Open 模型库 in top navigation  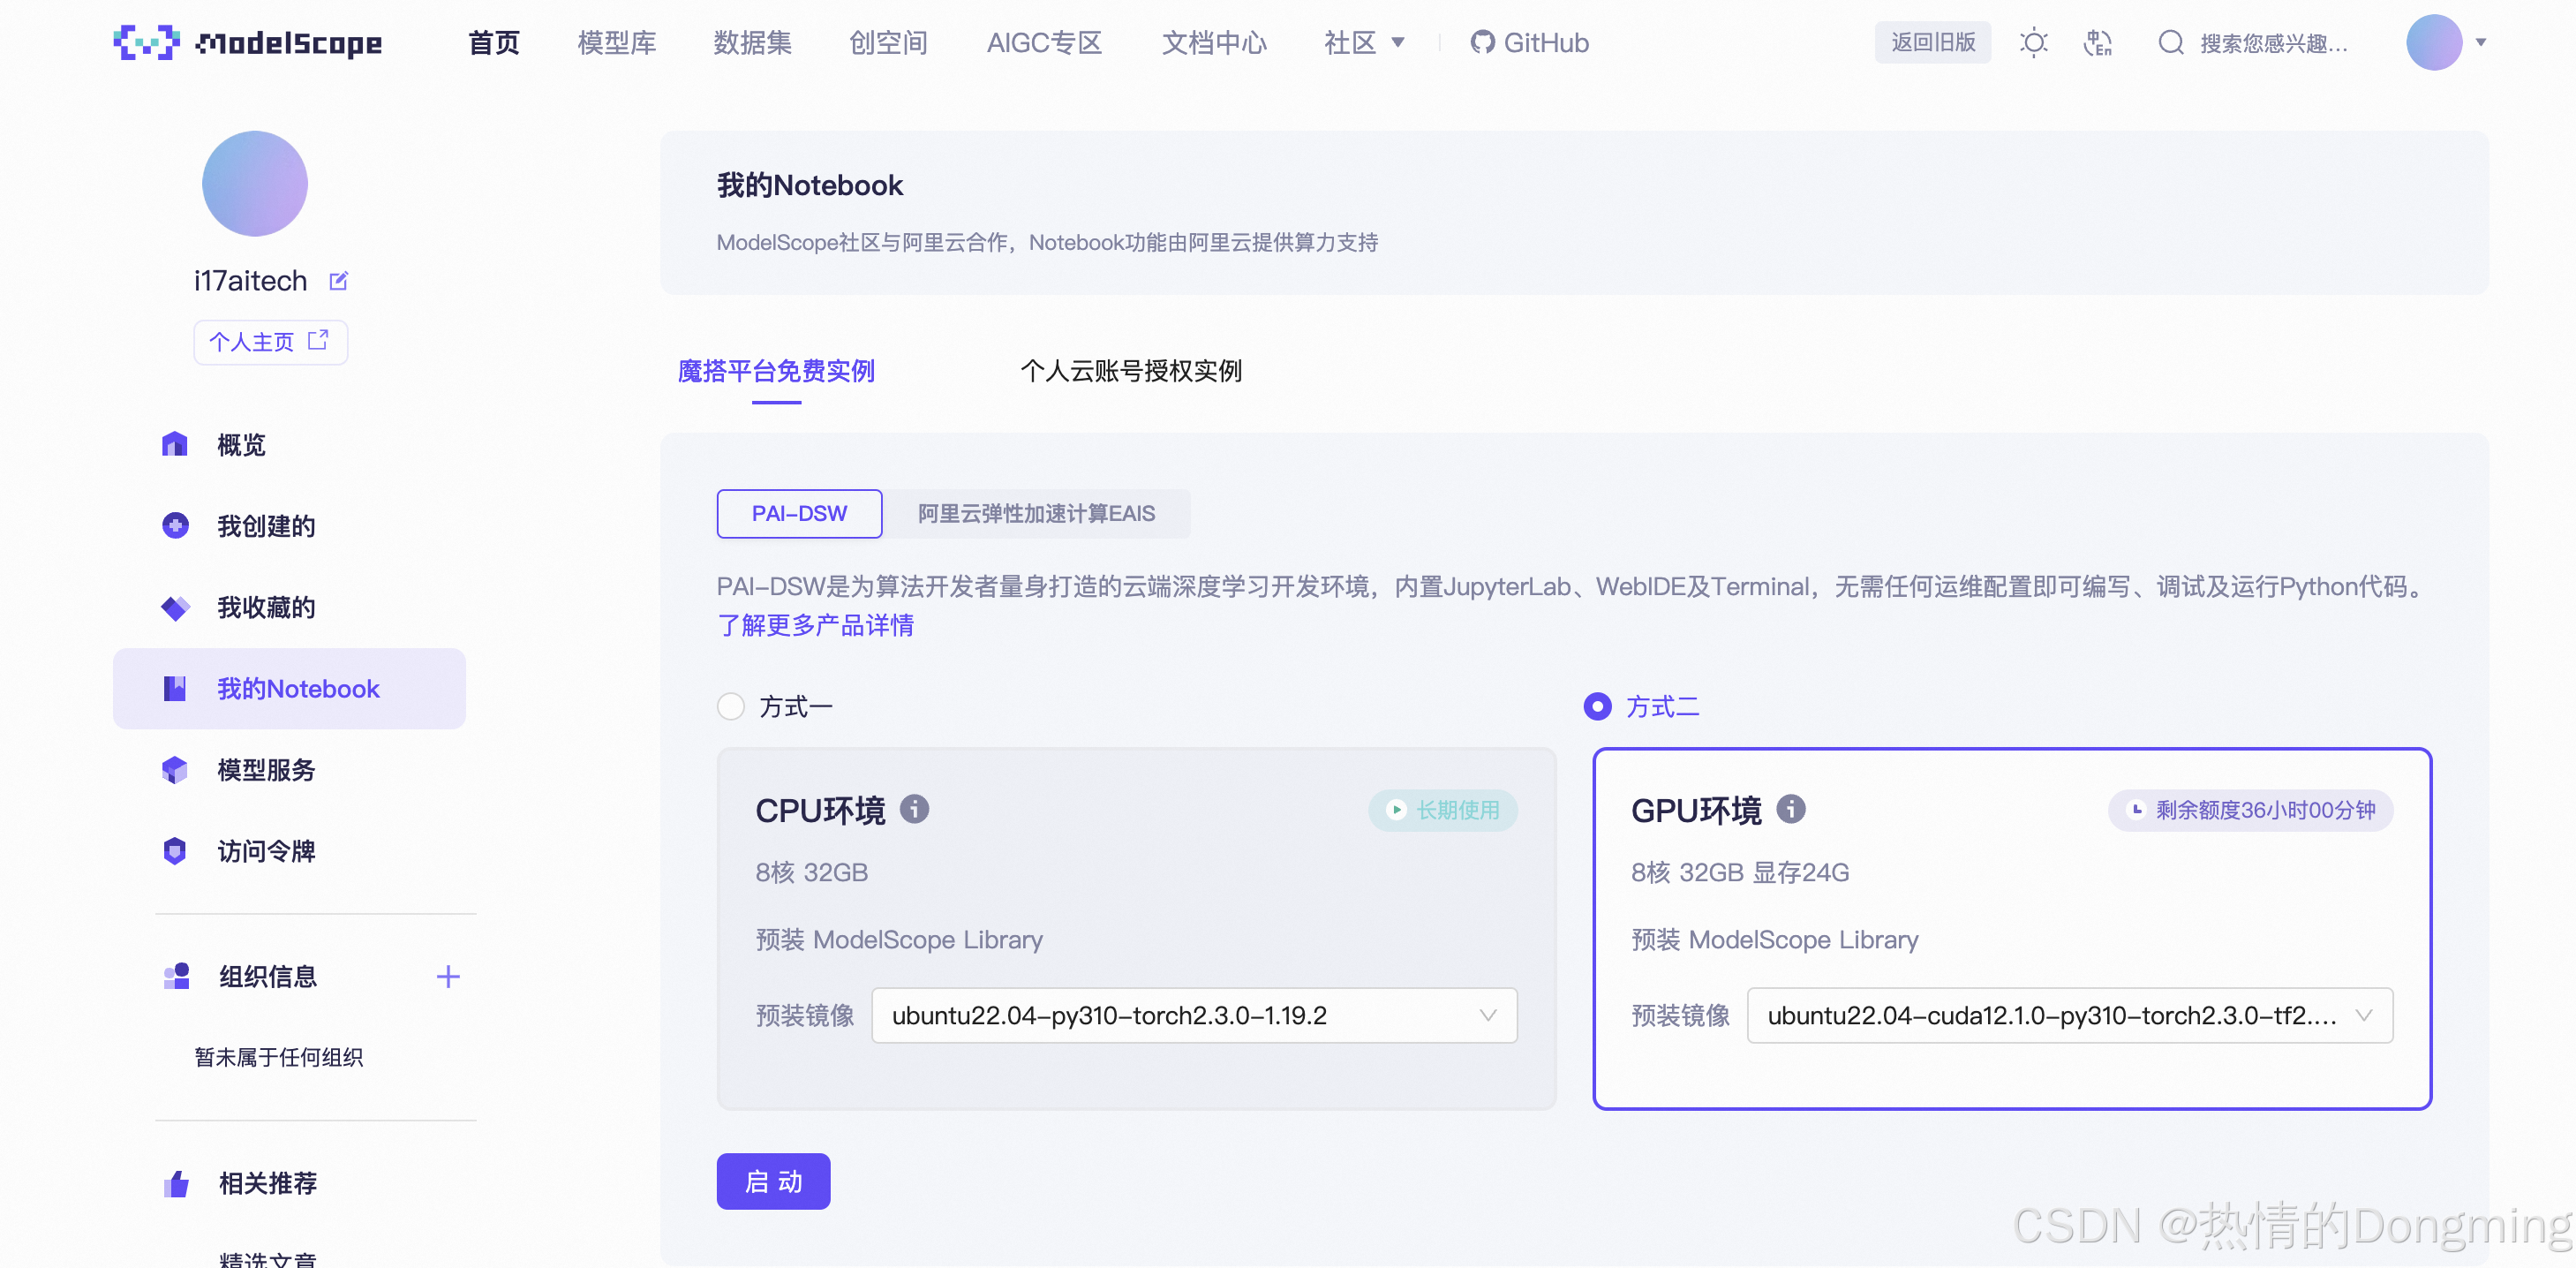click(616, 43)
